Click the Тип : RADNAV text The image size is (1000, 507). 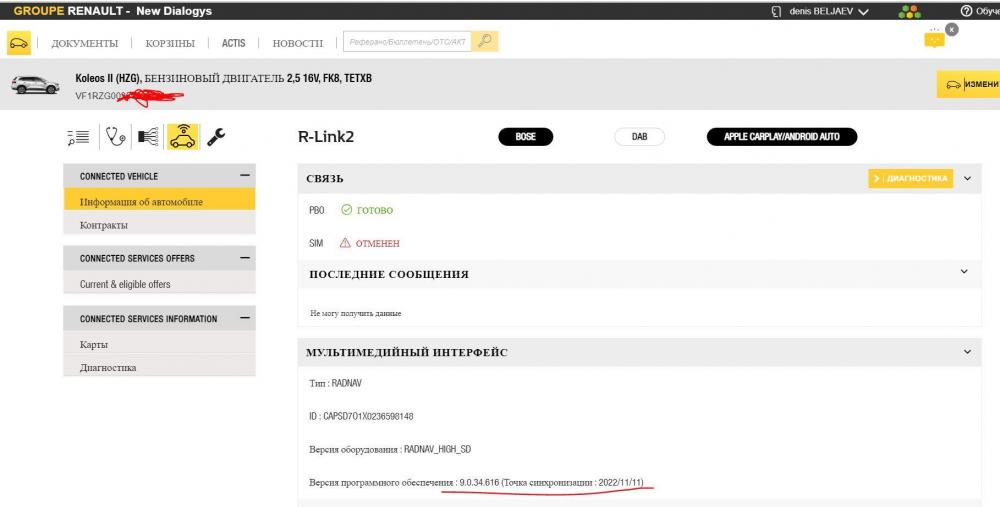[335, 383]
